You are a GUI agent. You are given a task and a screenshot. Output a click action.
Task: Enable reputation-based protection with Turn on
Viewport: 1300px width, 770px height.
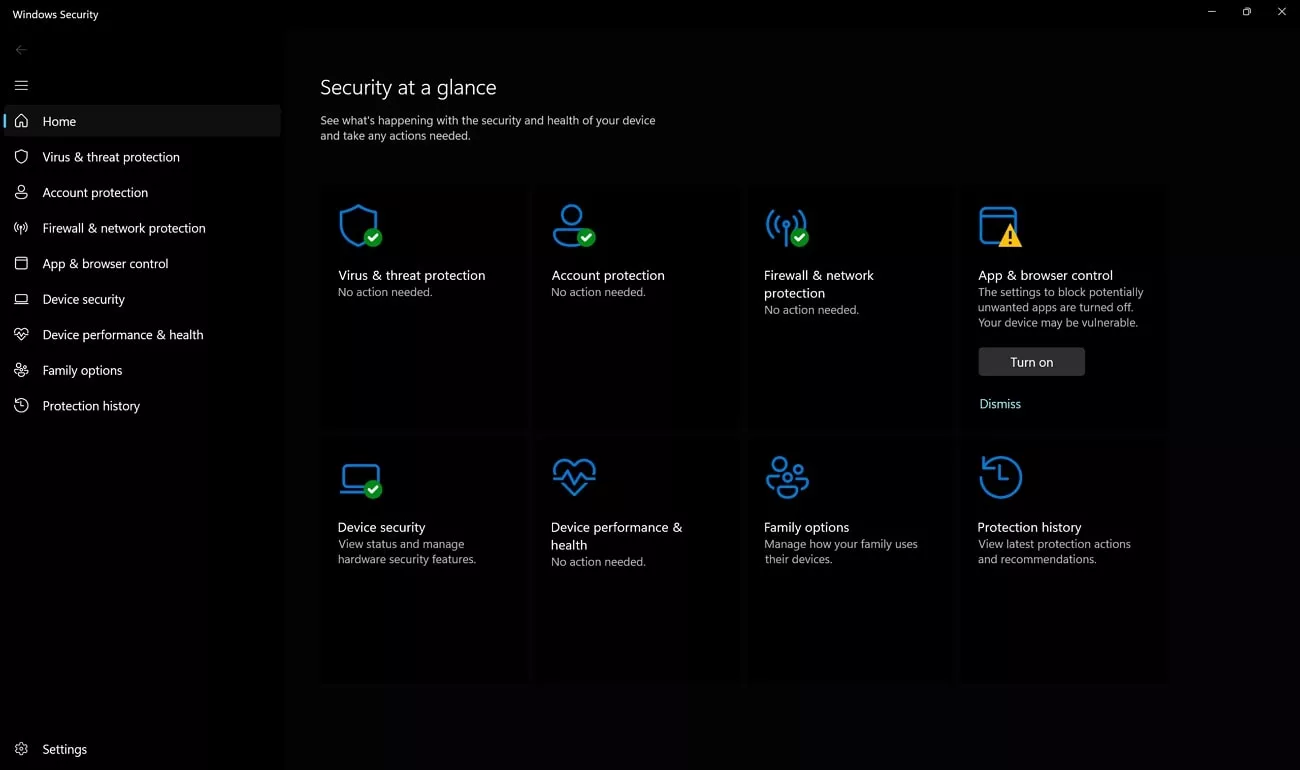click(1031, 361)
